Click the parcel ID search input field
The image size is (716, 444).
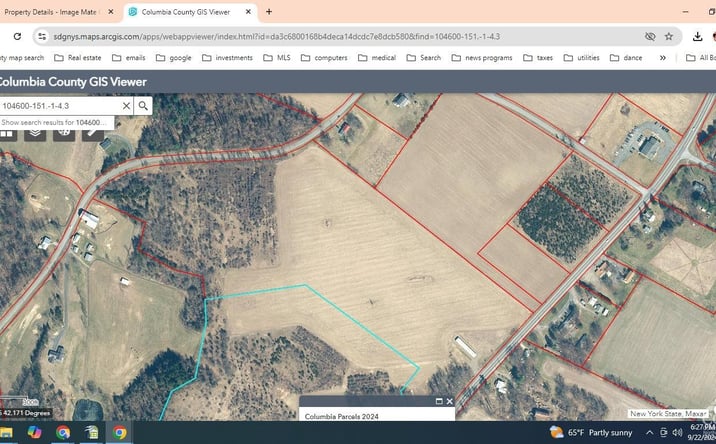[60, 106]
